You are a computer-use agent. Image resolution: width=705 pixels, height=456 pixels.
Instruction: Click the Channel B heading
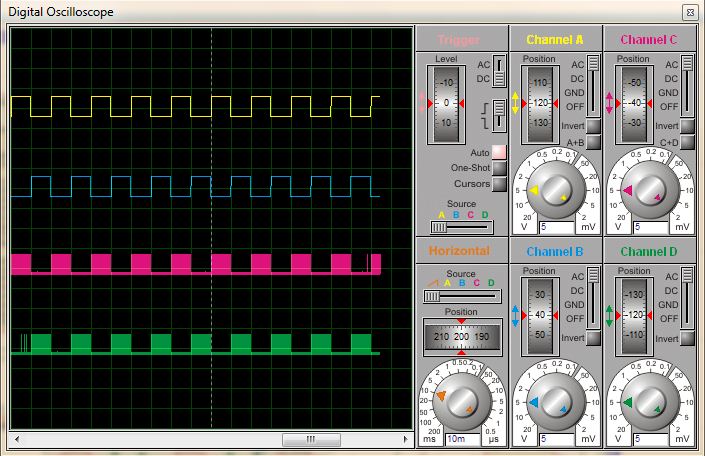[555, 252]
